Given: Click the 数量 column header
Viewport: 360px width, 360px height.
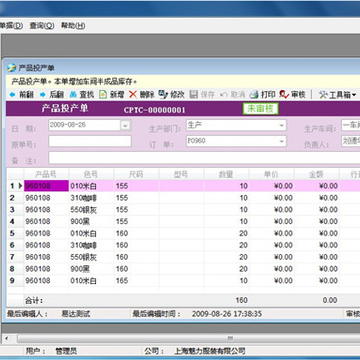Looking at the screenshot, I should click(226, 174).
